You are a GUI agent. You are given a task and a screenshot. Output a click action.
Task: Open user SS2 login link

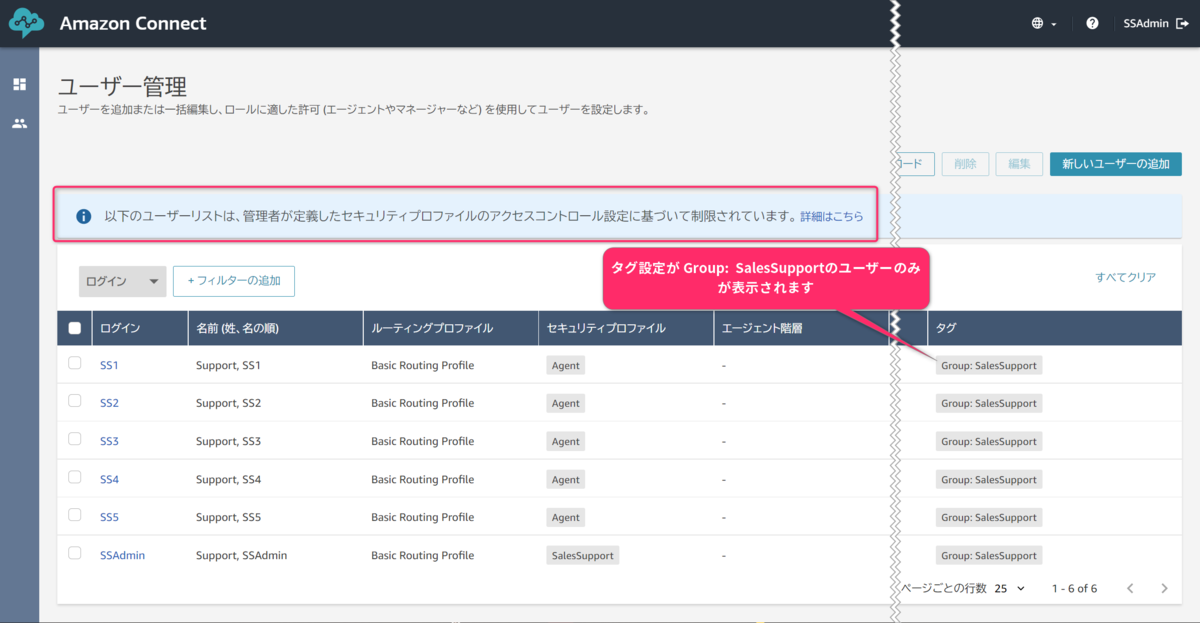pyautogui.click(x=109, y=403)
